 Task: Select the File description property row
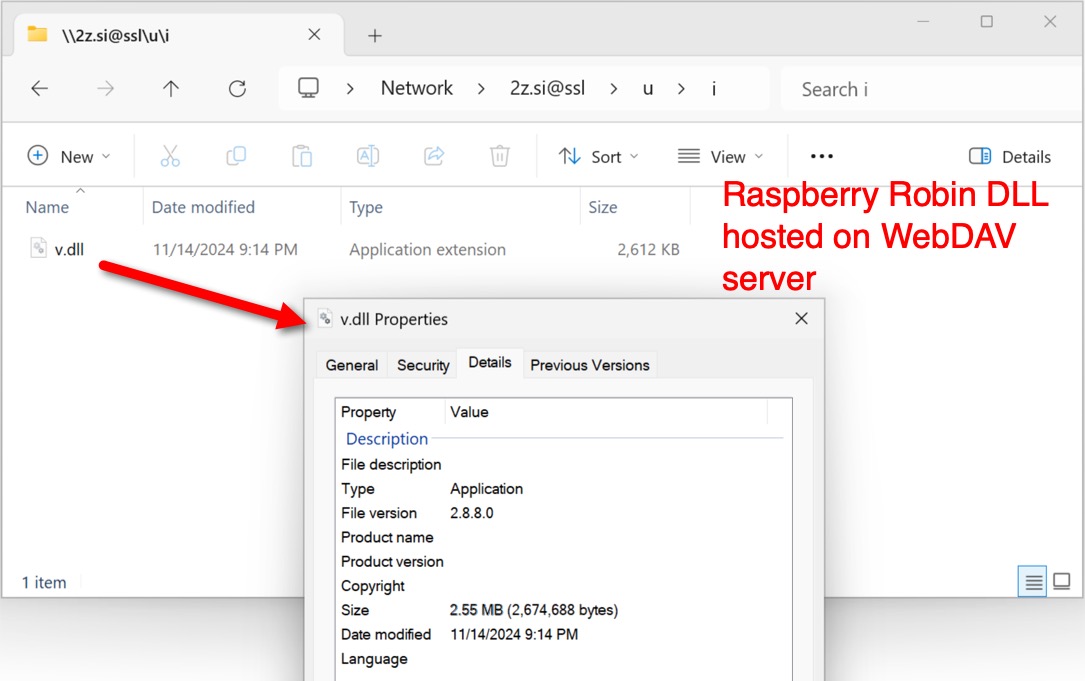click(x=563, y=464)
